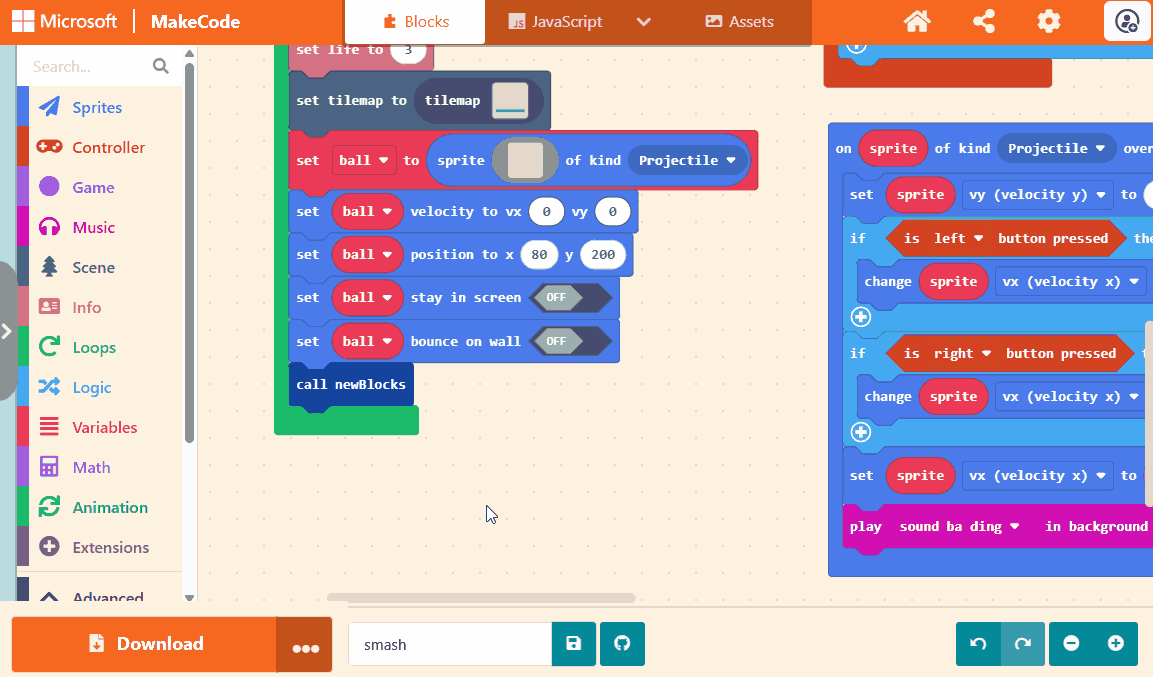Switch to the Assets tab
The image size is (1153, 677).
(739, 22)
